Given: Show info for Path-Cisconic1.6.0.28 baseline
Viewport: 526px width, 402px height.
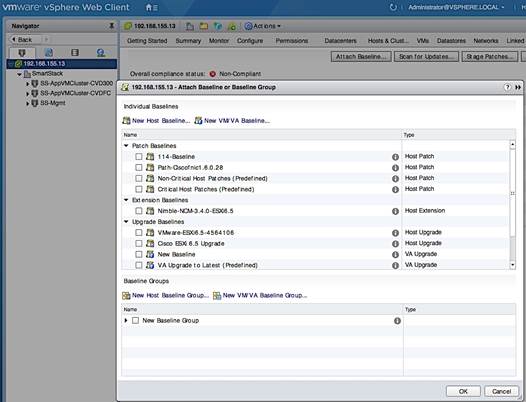Looking at the screenshot, I should (396, 167).
